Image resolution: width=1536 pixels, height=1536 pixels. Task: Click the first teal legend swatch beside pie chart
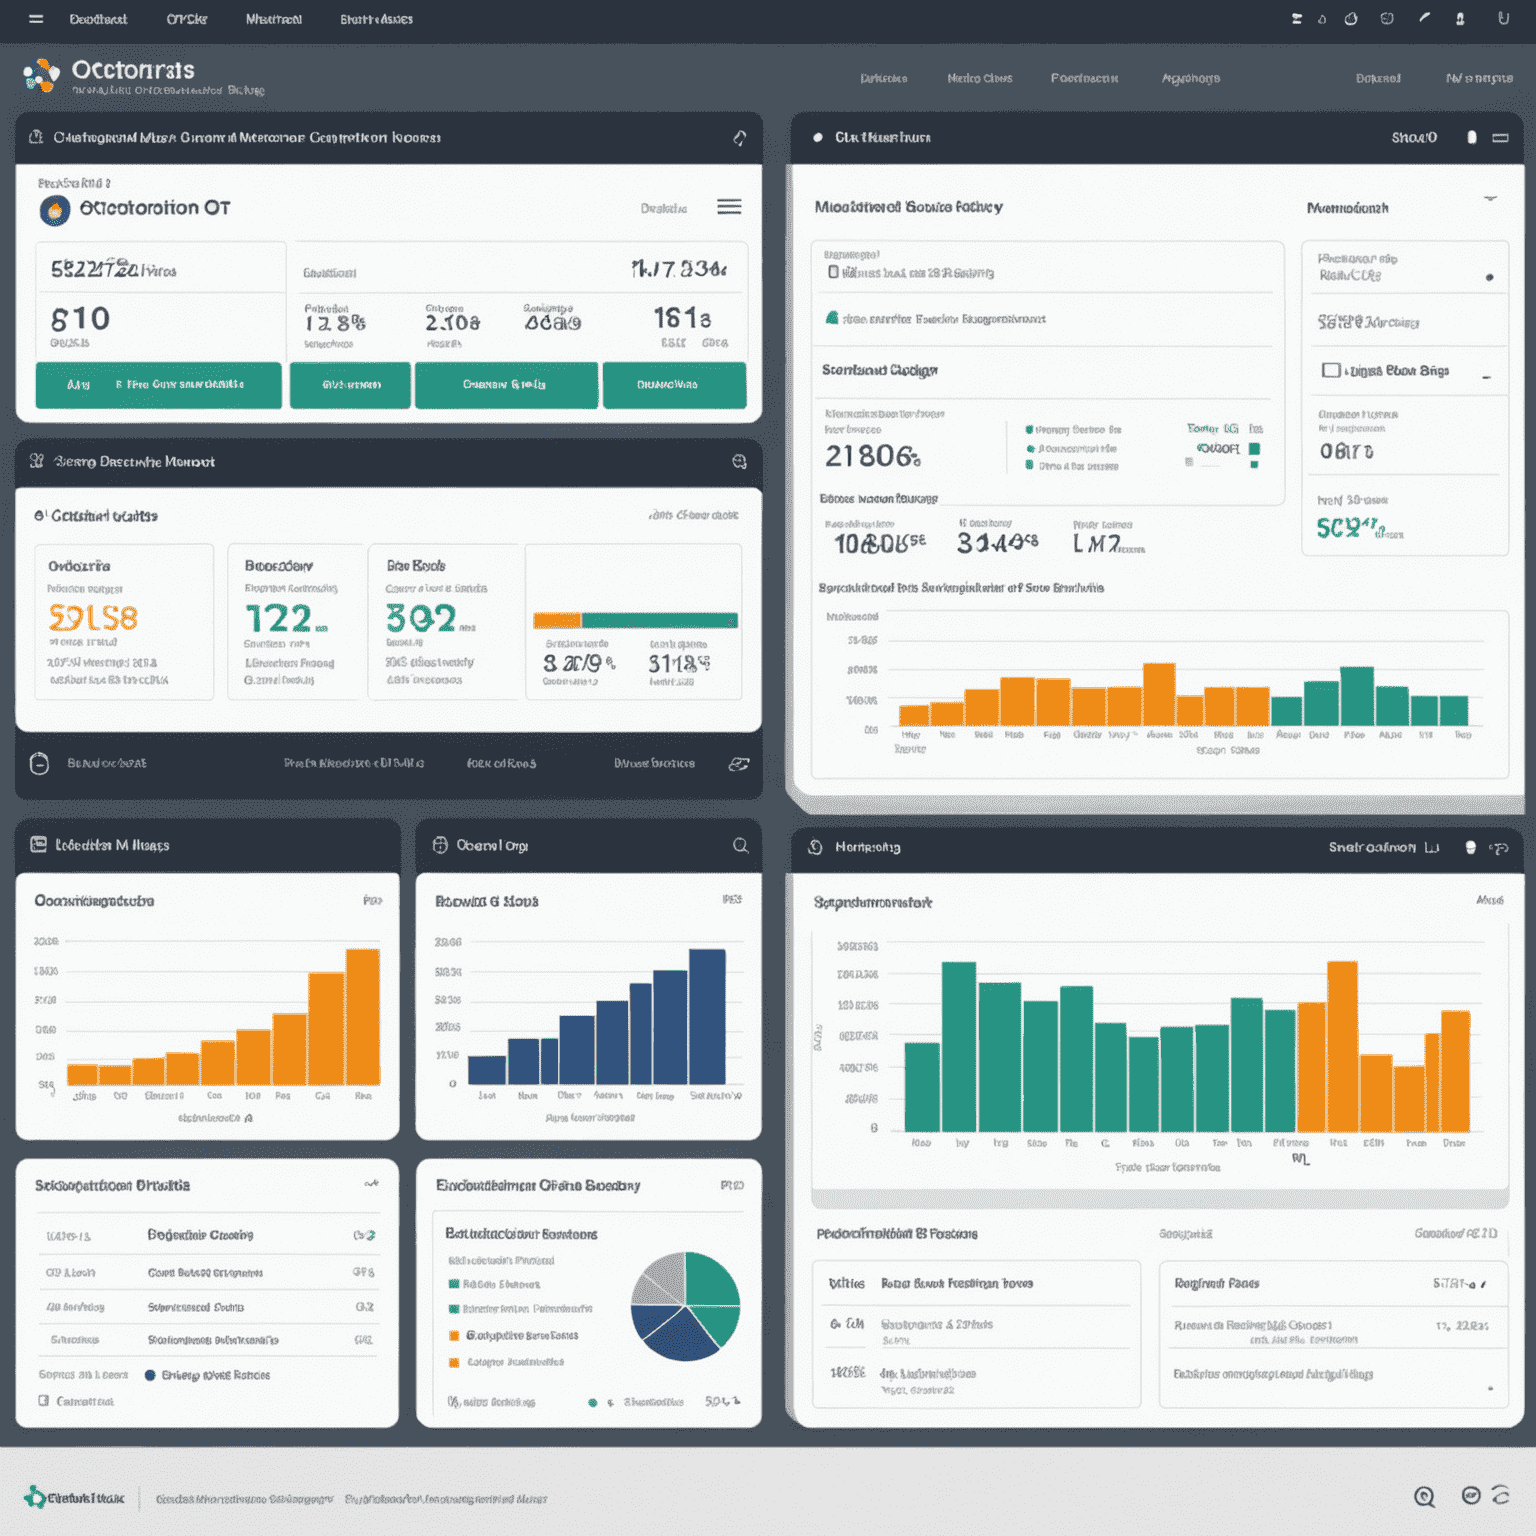pos(454,1283)
